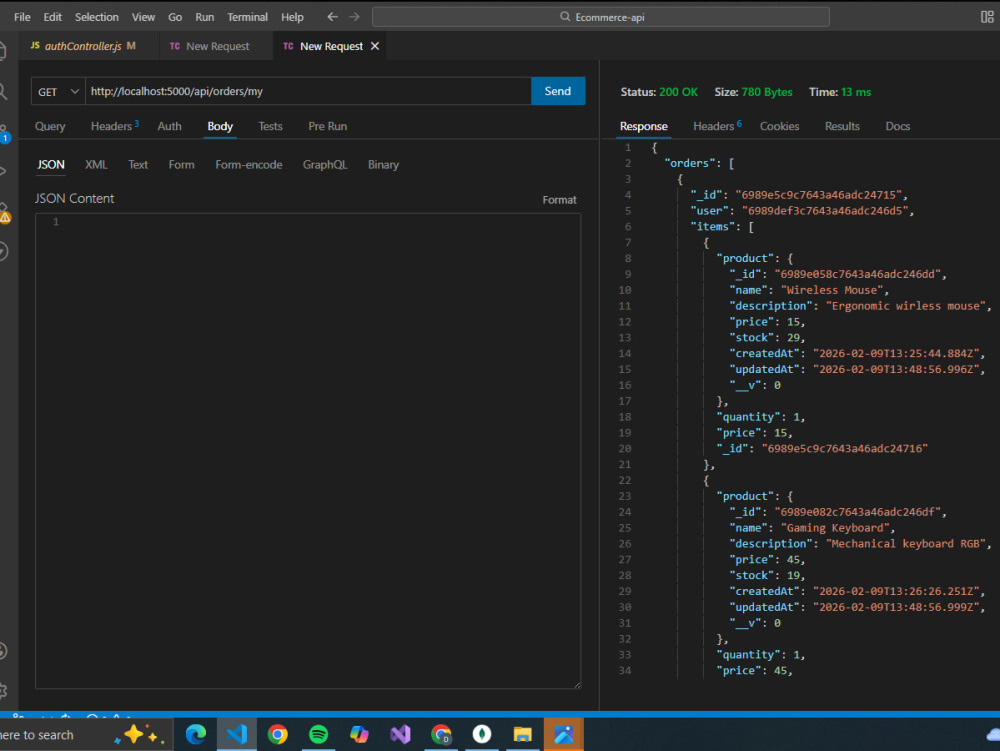This screenshot has height=751, width=1000.
Task: Open the Run menu
Action: click(204, 17)
